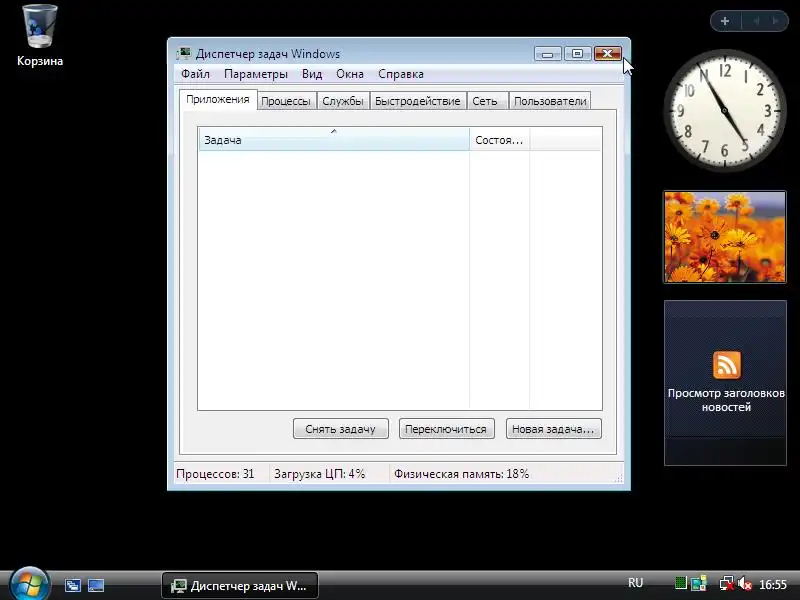
Task: Click the orange flowers slideshow gadget
Action: [x=724, y=237]
